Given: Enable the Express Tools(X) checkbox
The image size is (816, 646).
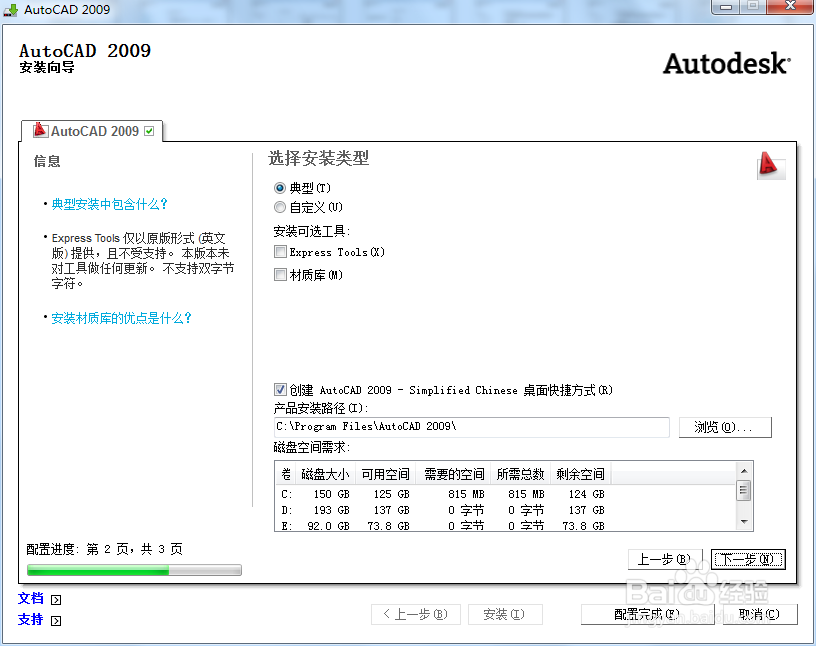Looking at the screenshot, I should pyautogui.click(x=280, y=252).
